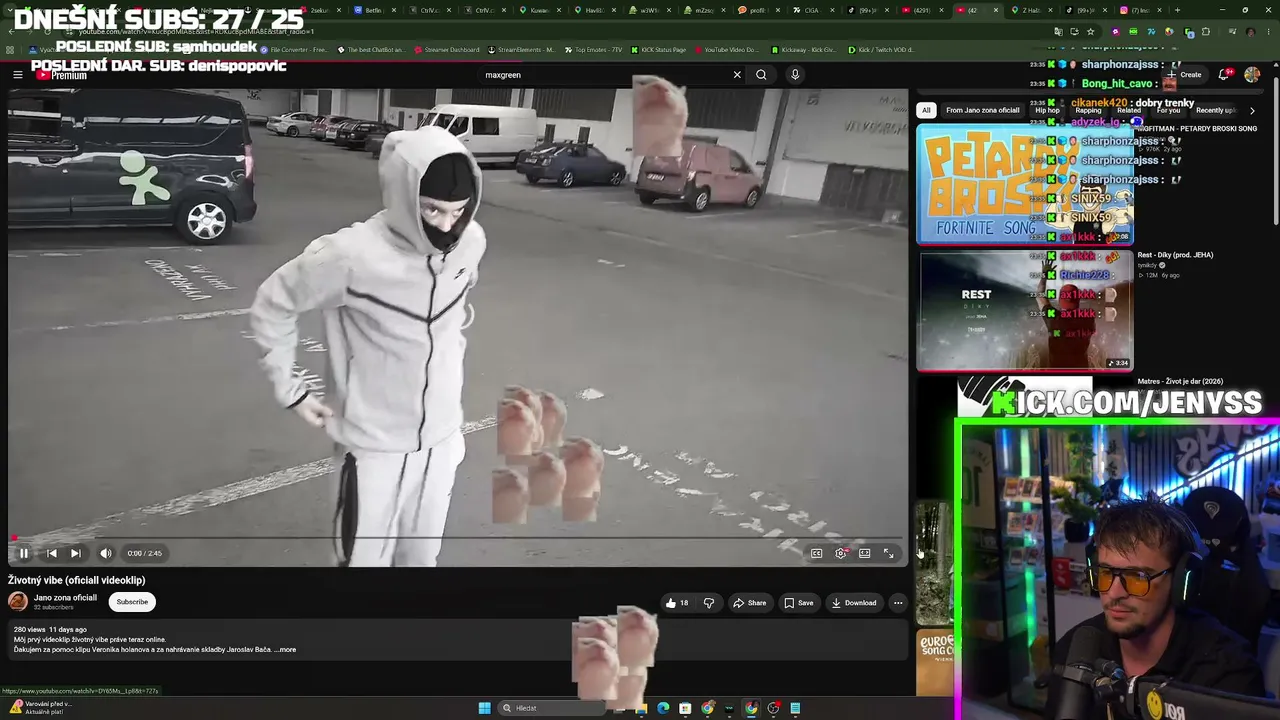Bookmark this page star icon

click(x=1090, y=31)
